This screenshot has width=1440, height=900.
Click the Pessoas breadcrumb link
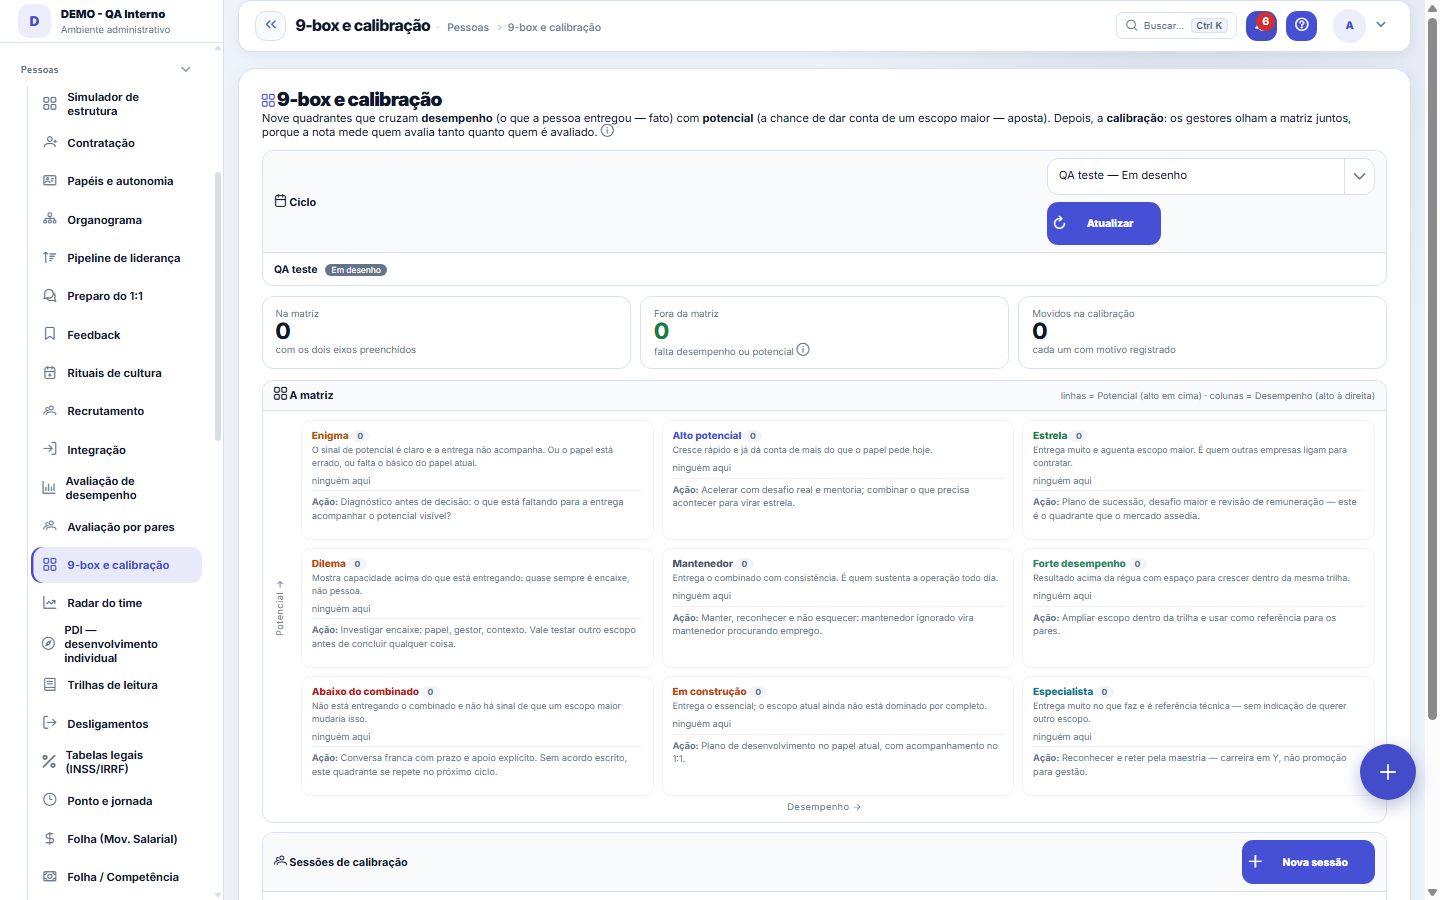pyautogui.click(x=468, y=27)
